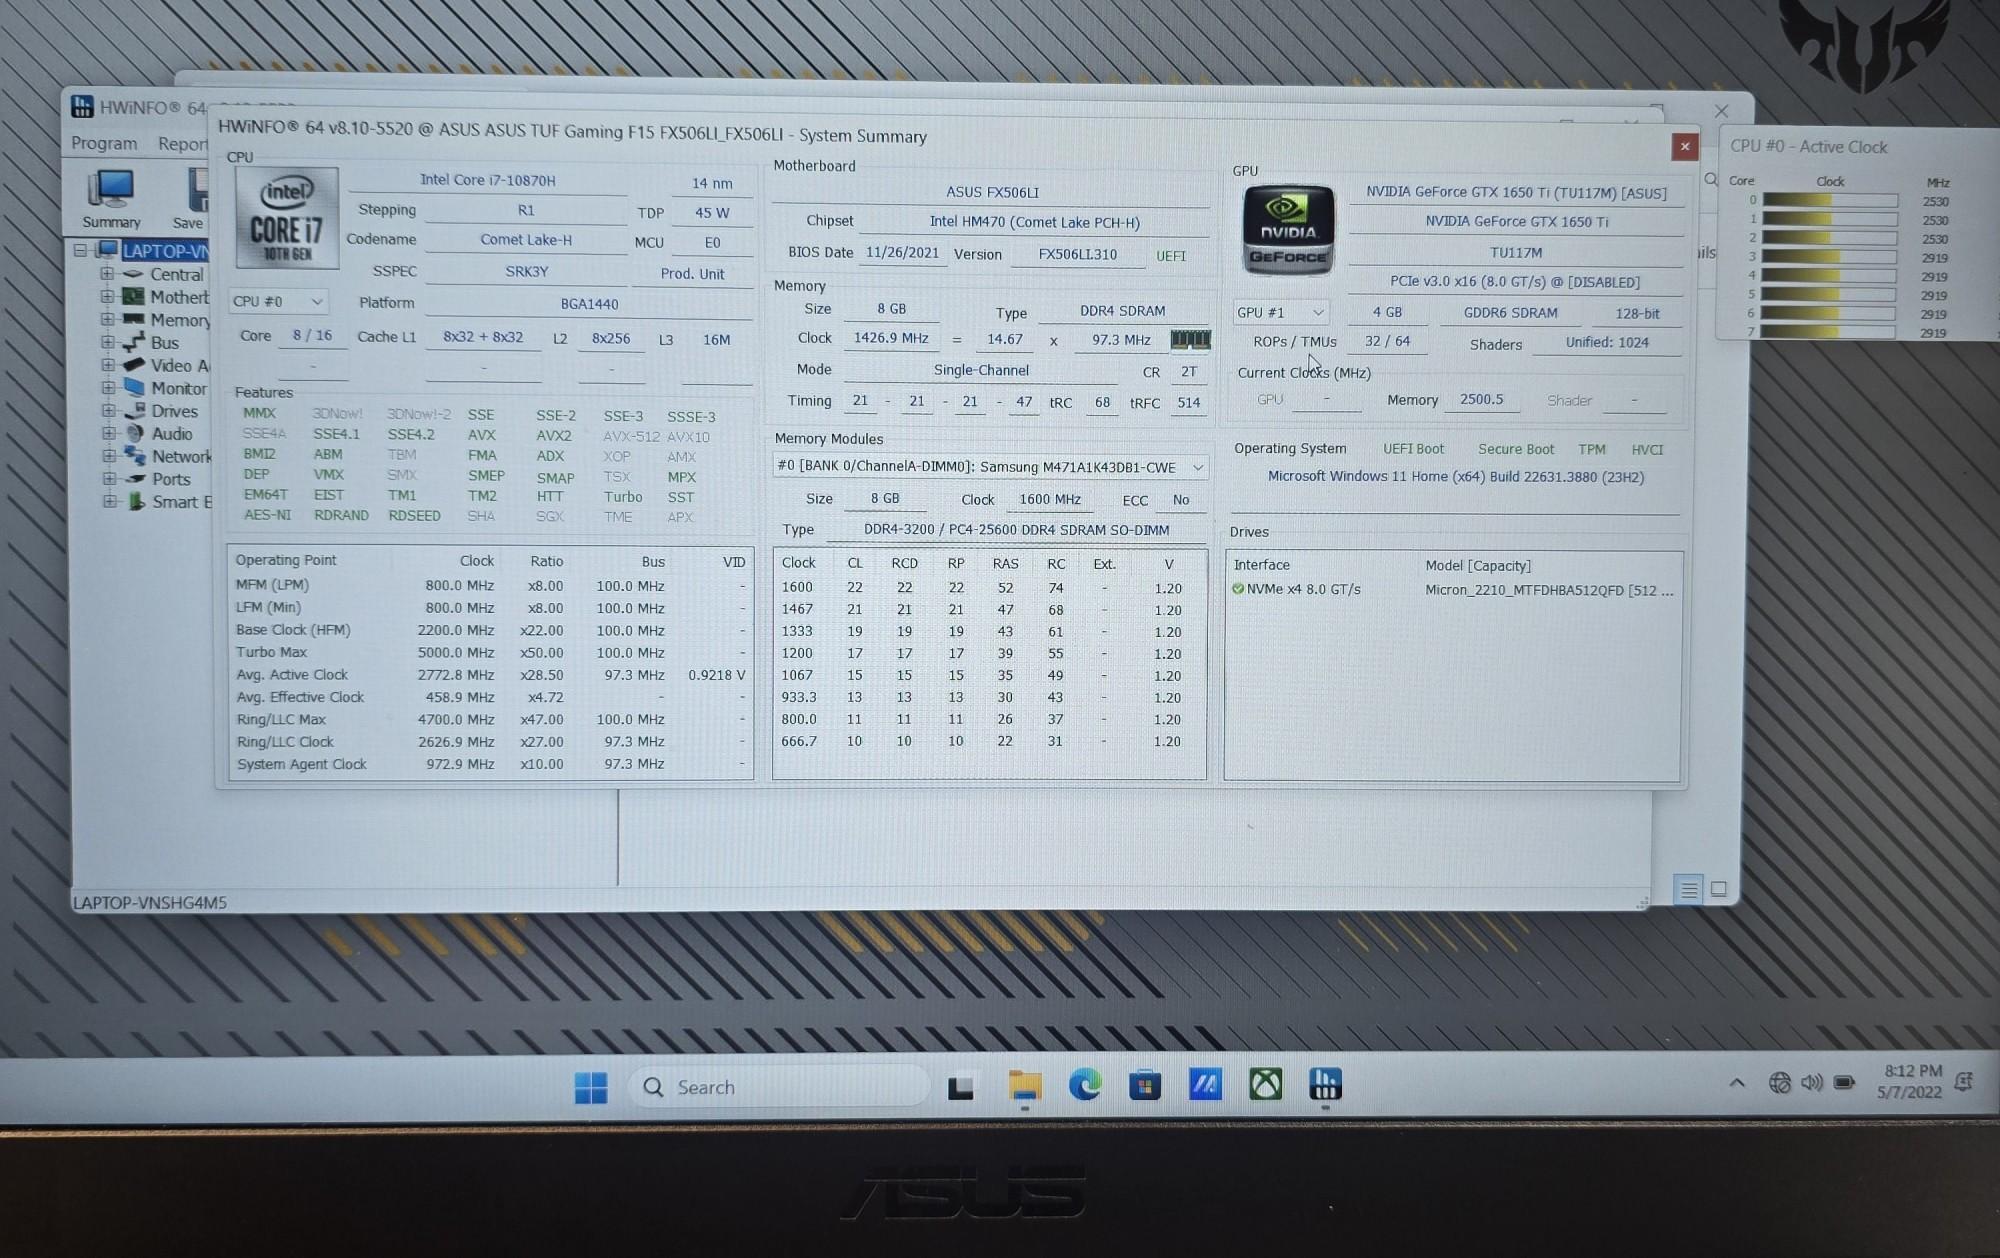Open the memory module bank selector dropdown
This screenshot has width=2000, height=1258.
(x=990, y=467)
